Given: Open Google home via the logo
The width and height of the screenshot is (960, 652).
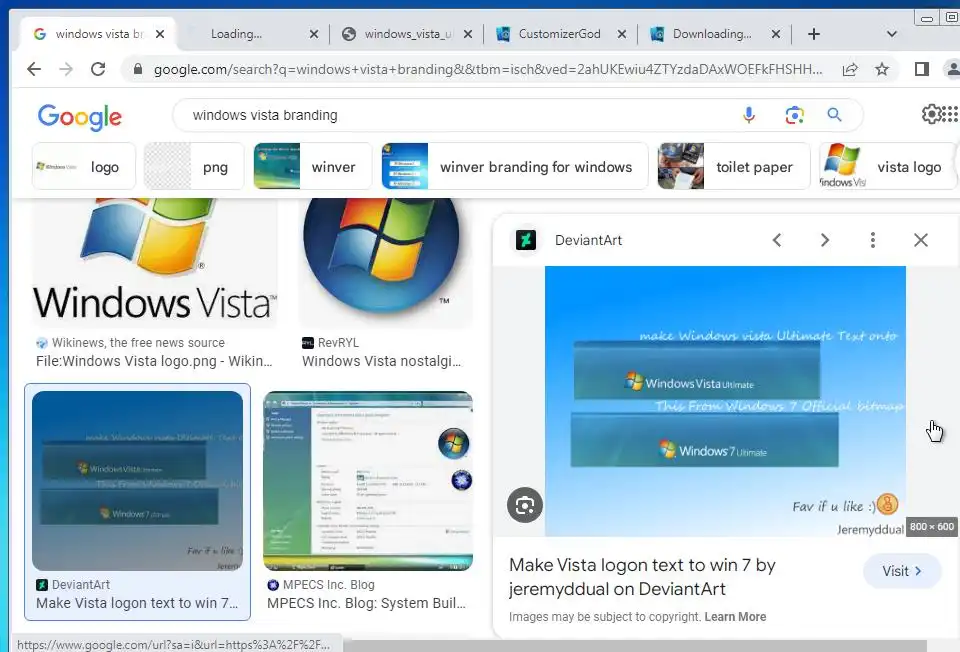Looking at the screenshot, I should (x=80, y=116).
